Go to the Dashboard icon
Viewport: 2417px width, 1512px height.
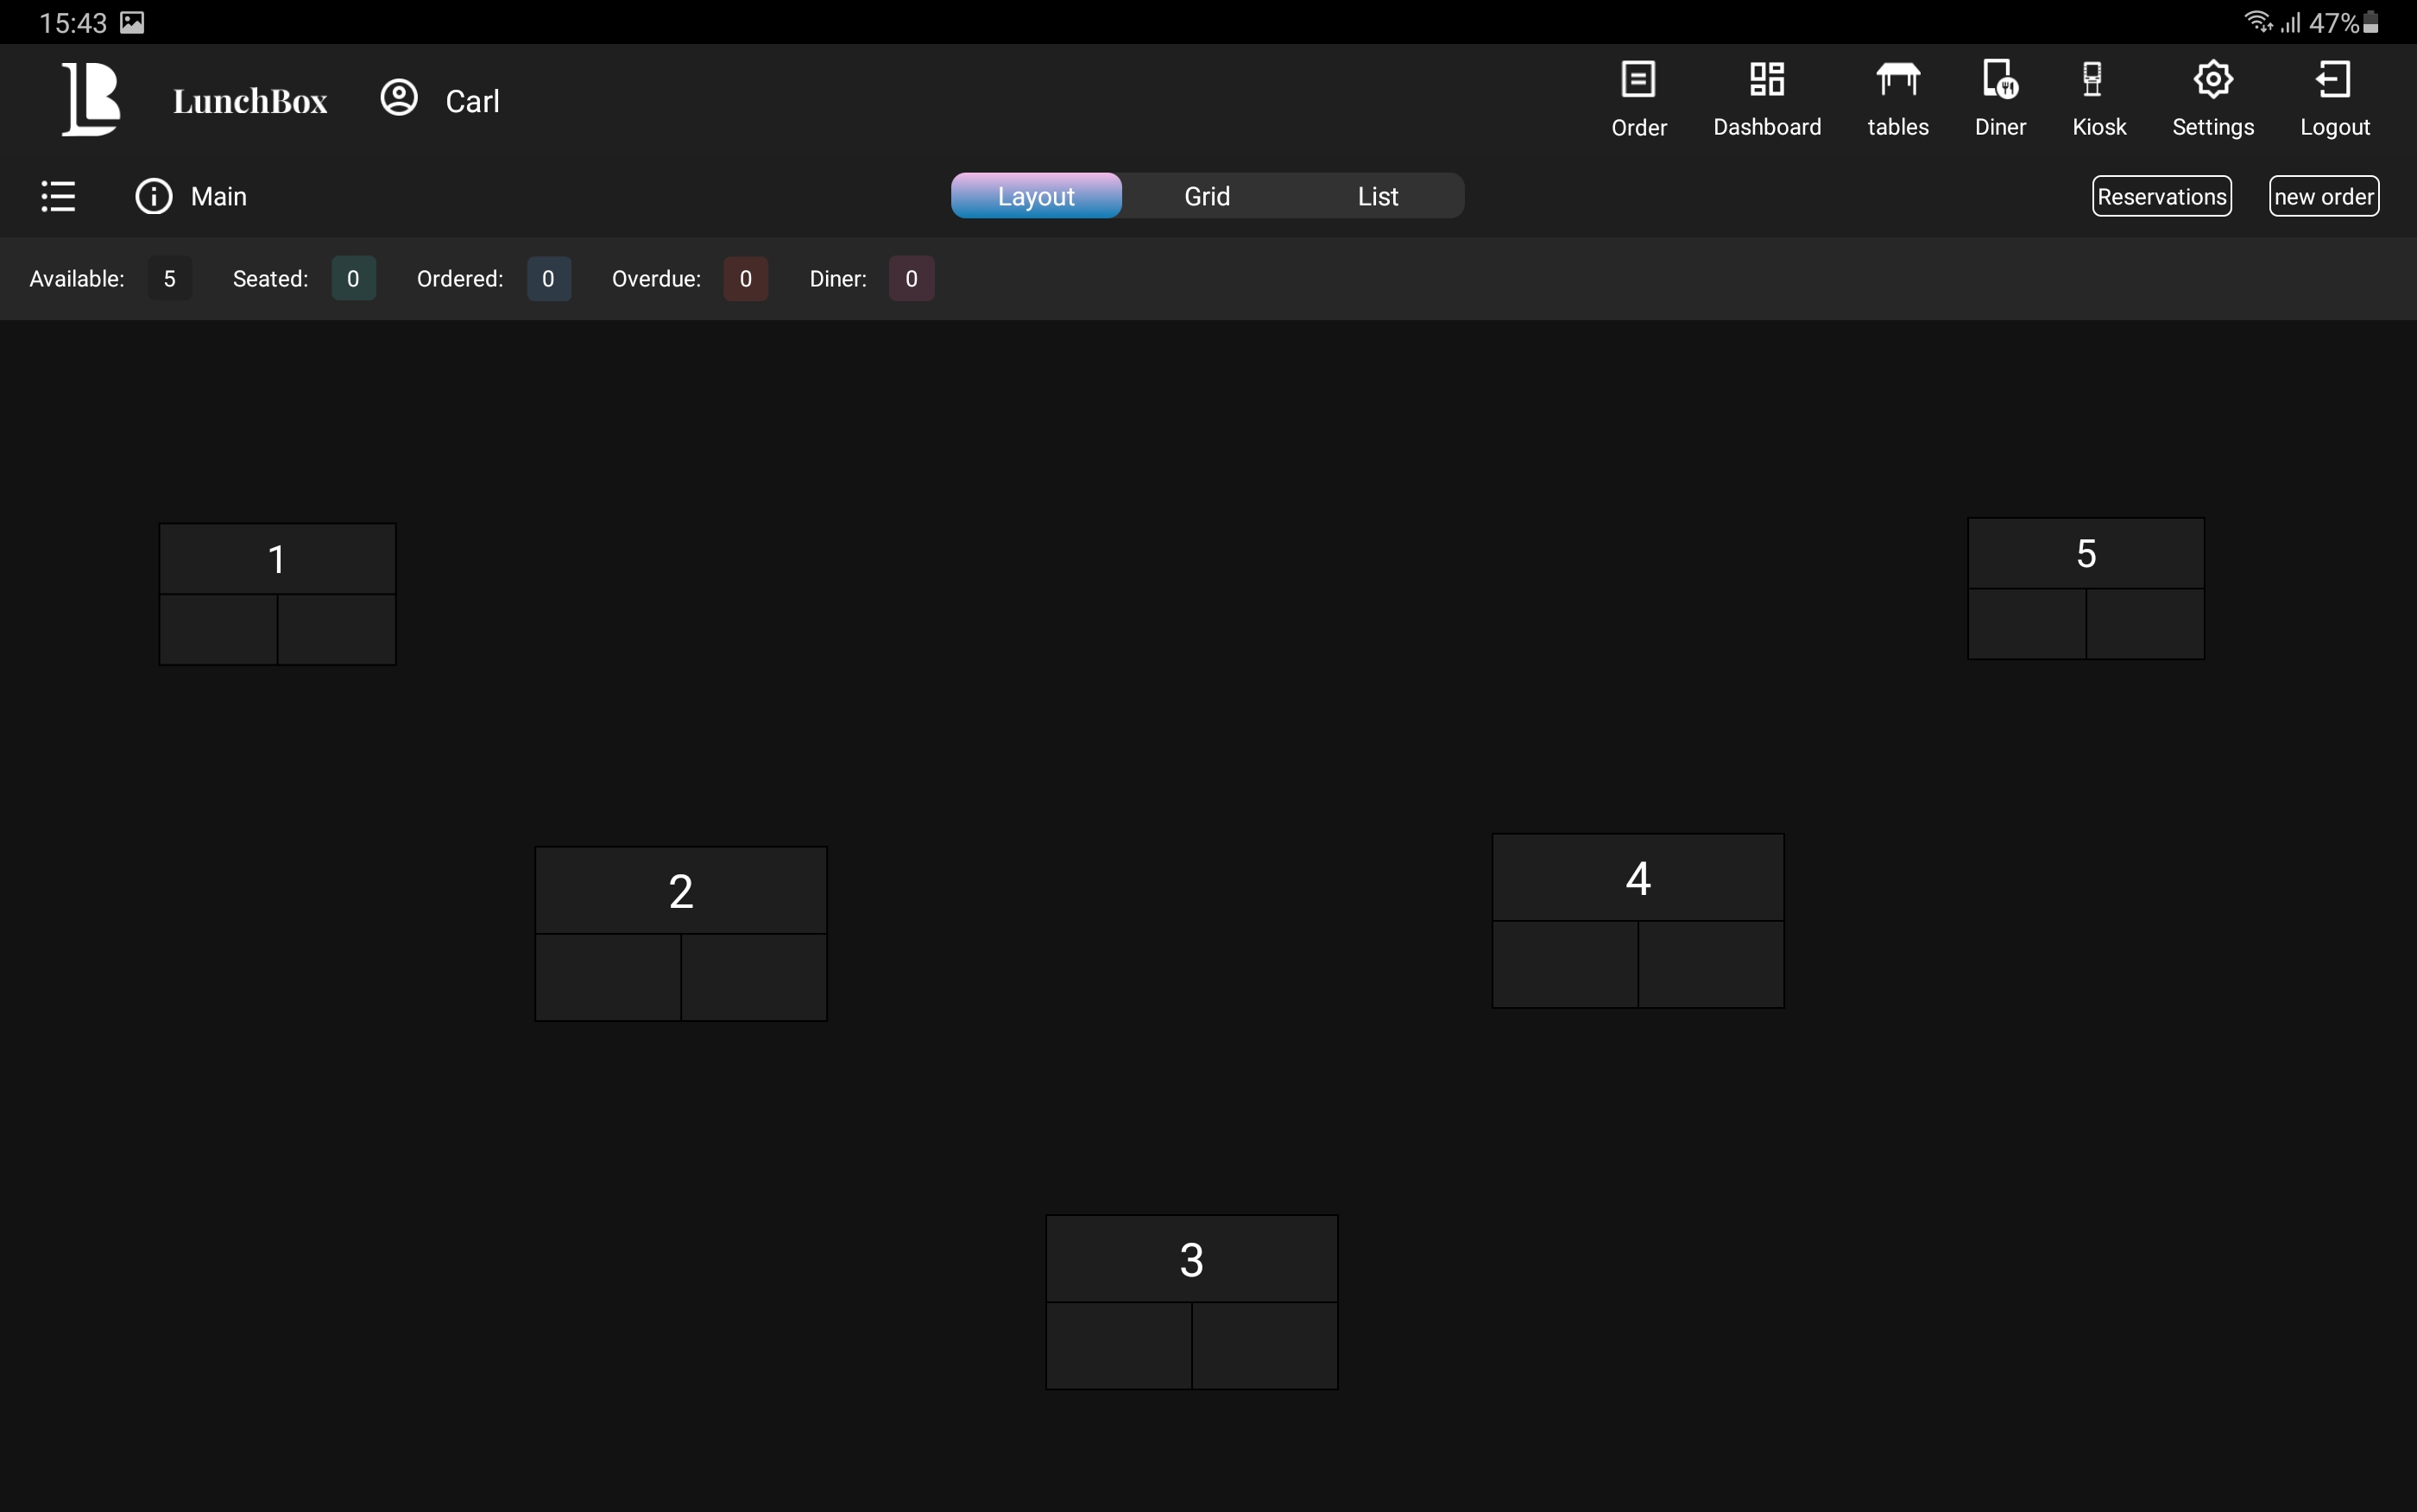pos(1766,80)
